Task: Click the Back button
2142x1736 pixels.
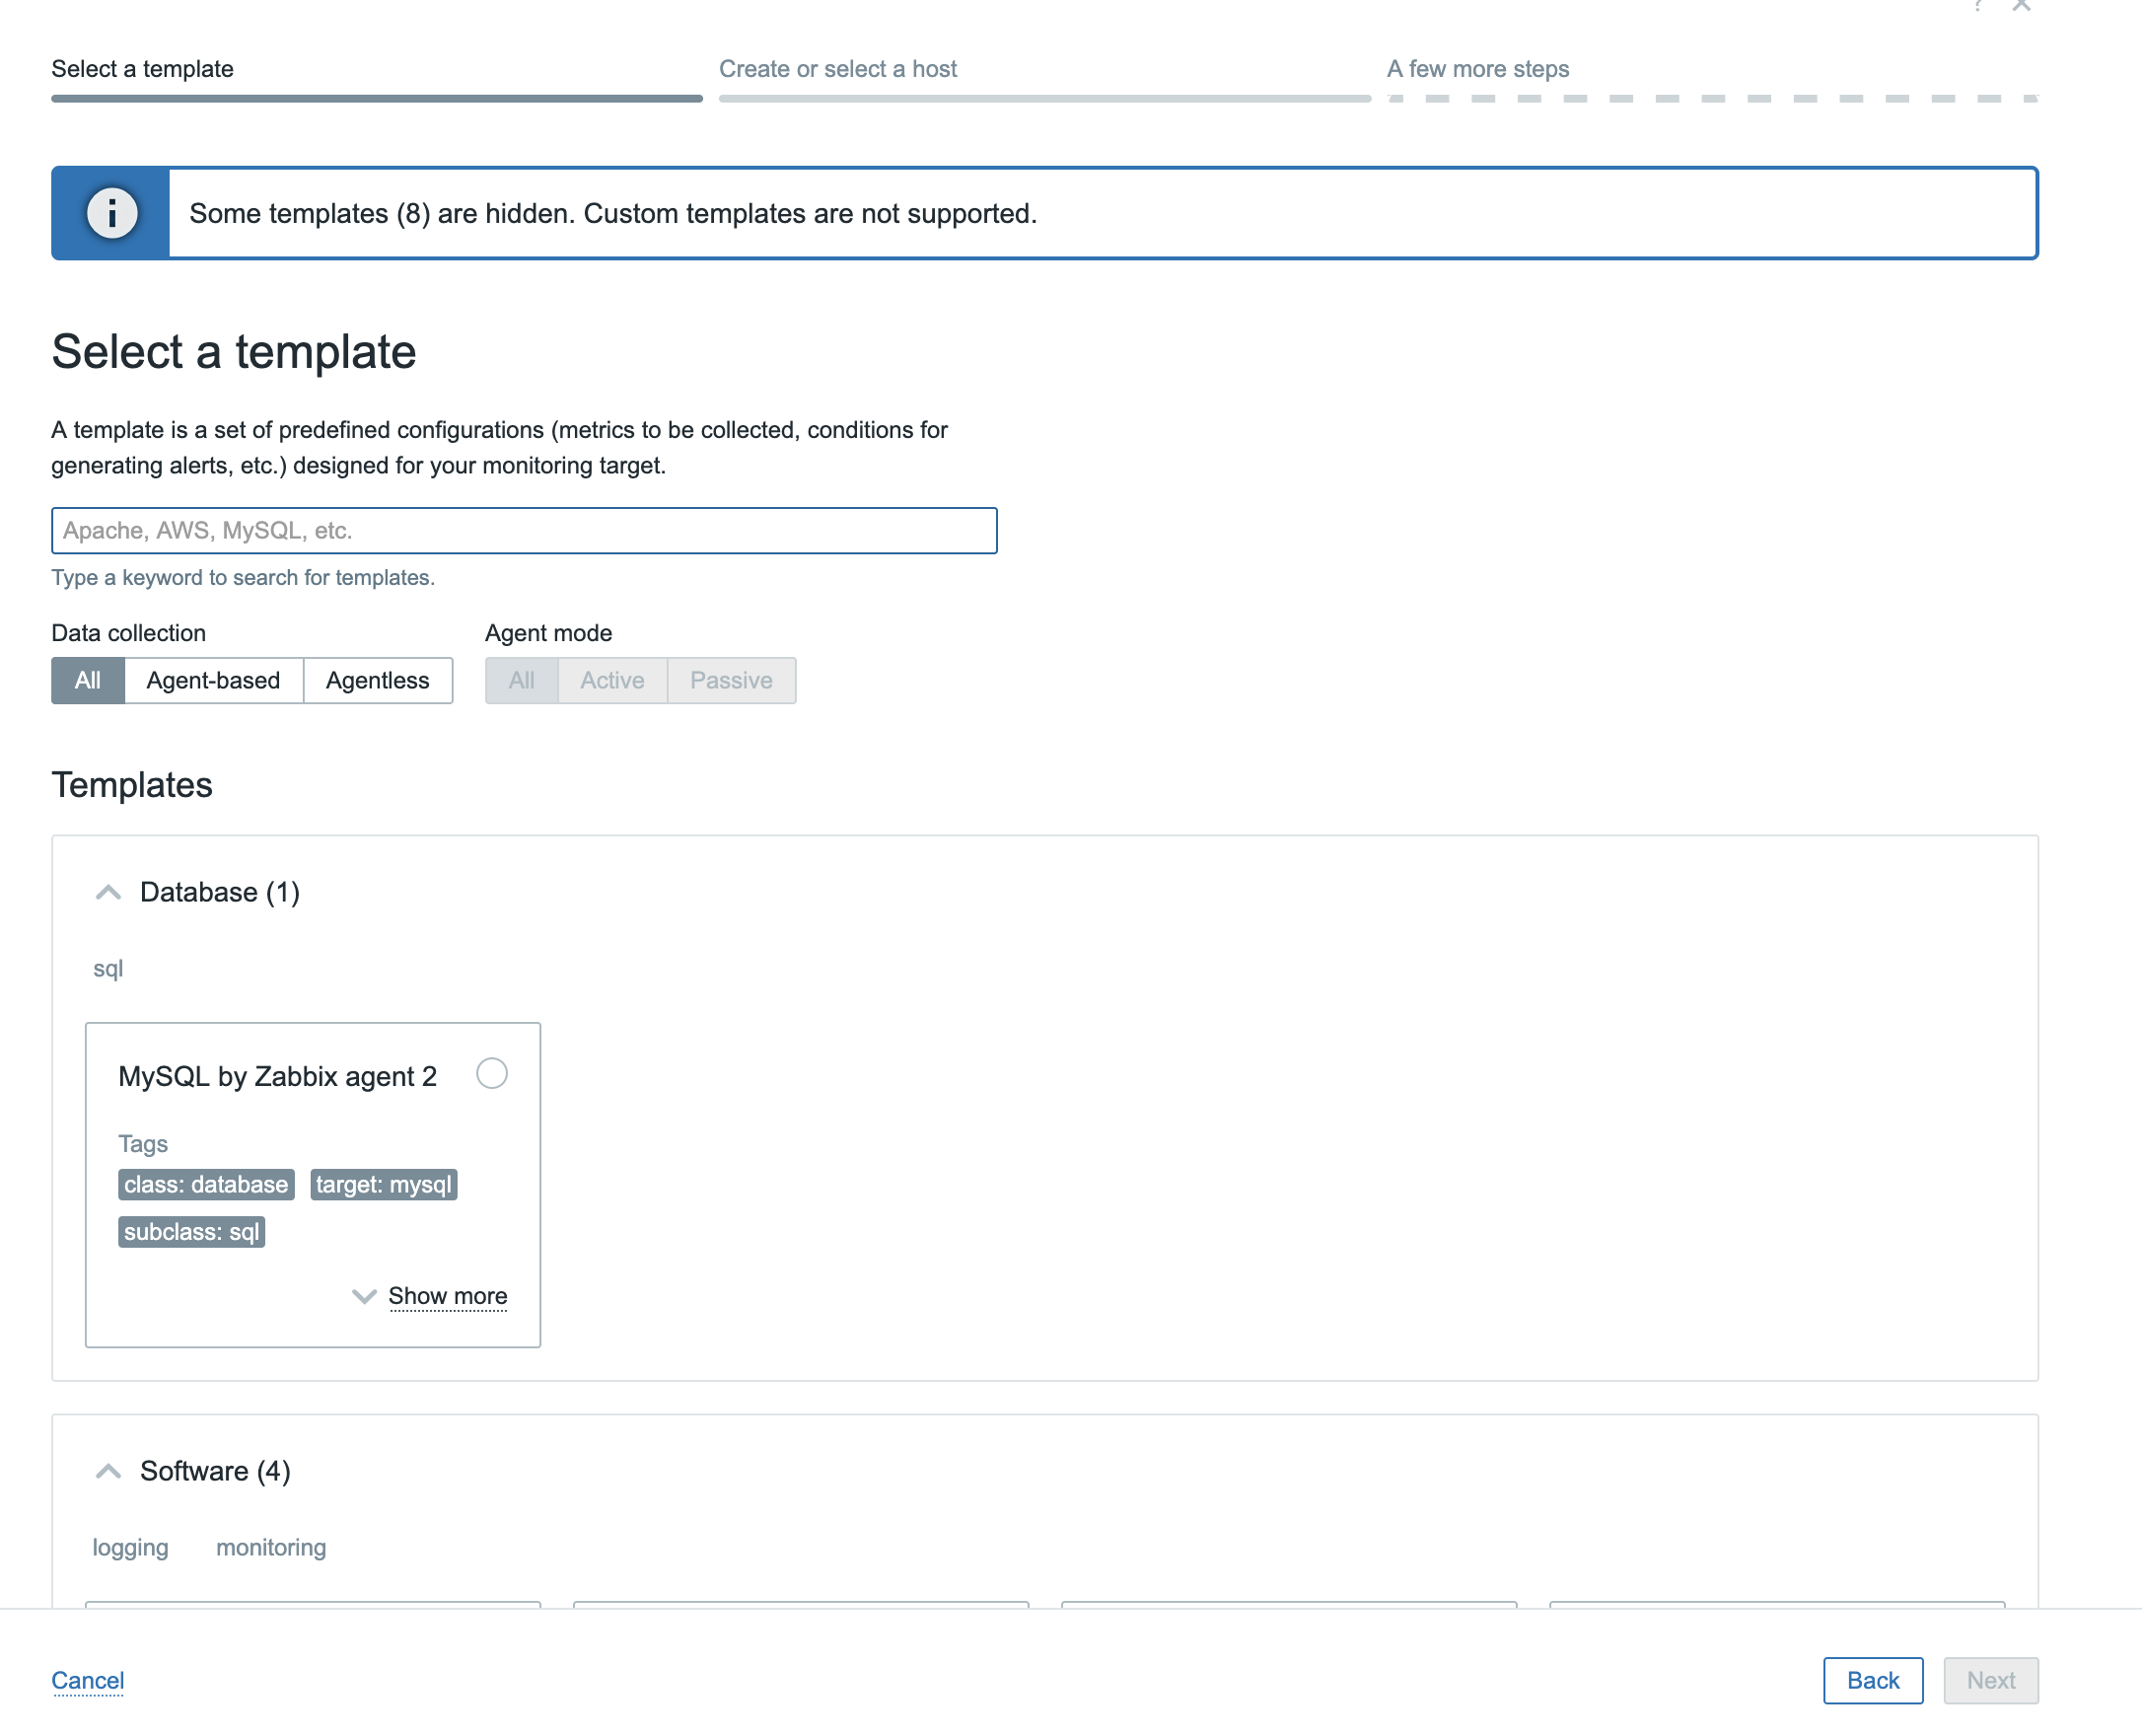Action: (x=1872, y=1680)
